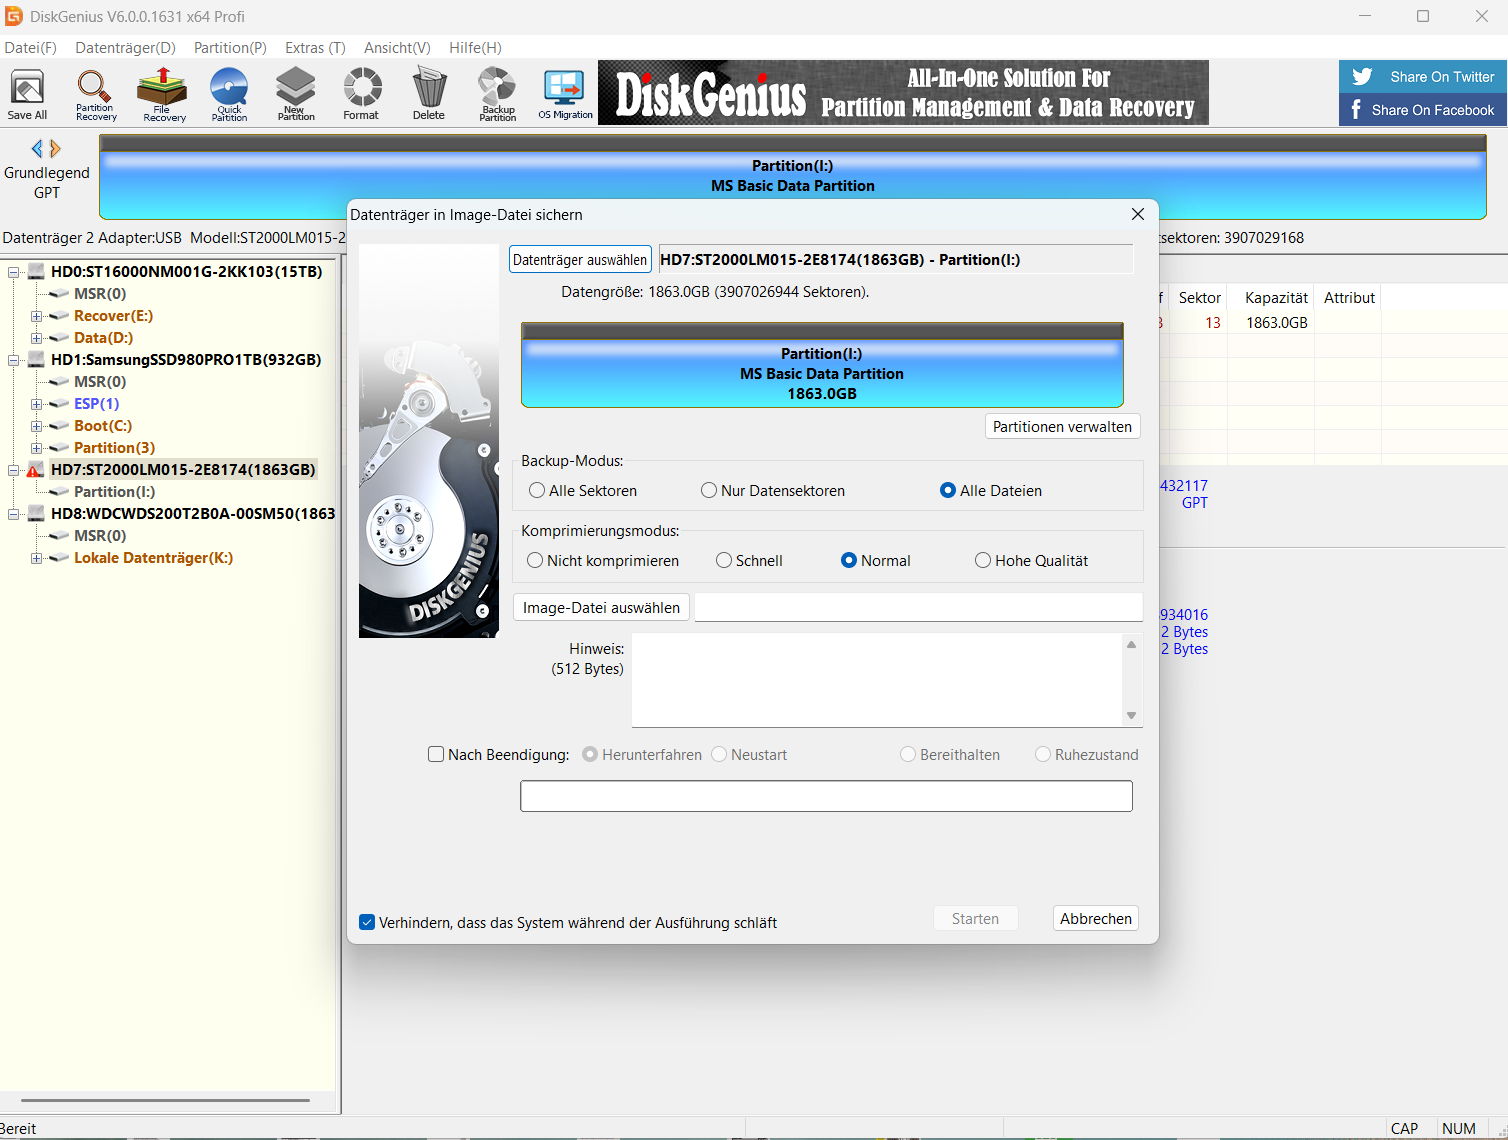Expand the Boot(C:) partition node

[x=36, y=426]
